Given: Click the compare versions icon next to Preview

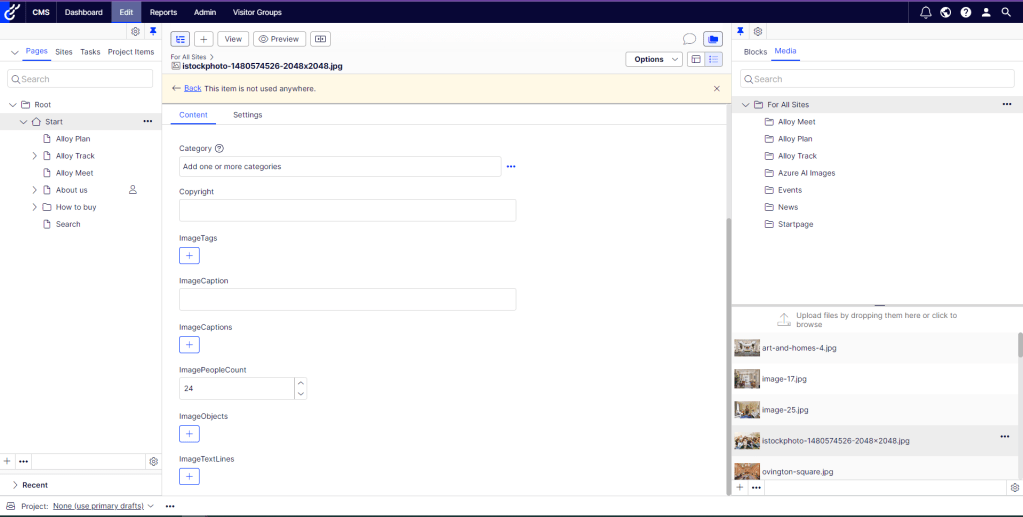Looking at the screenshot, I should click(320, 39).
